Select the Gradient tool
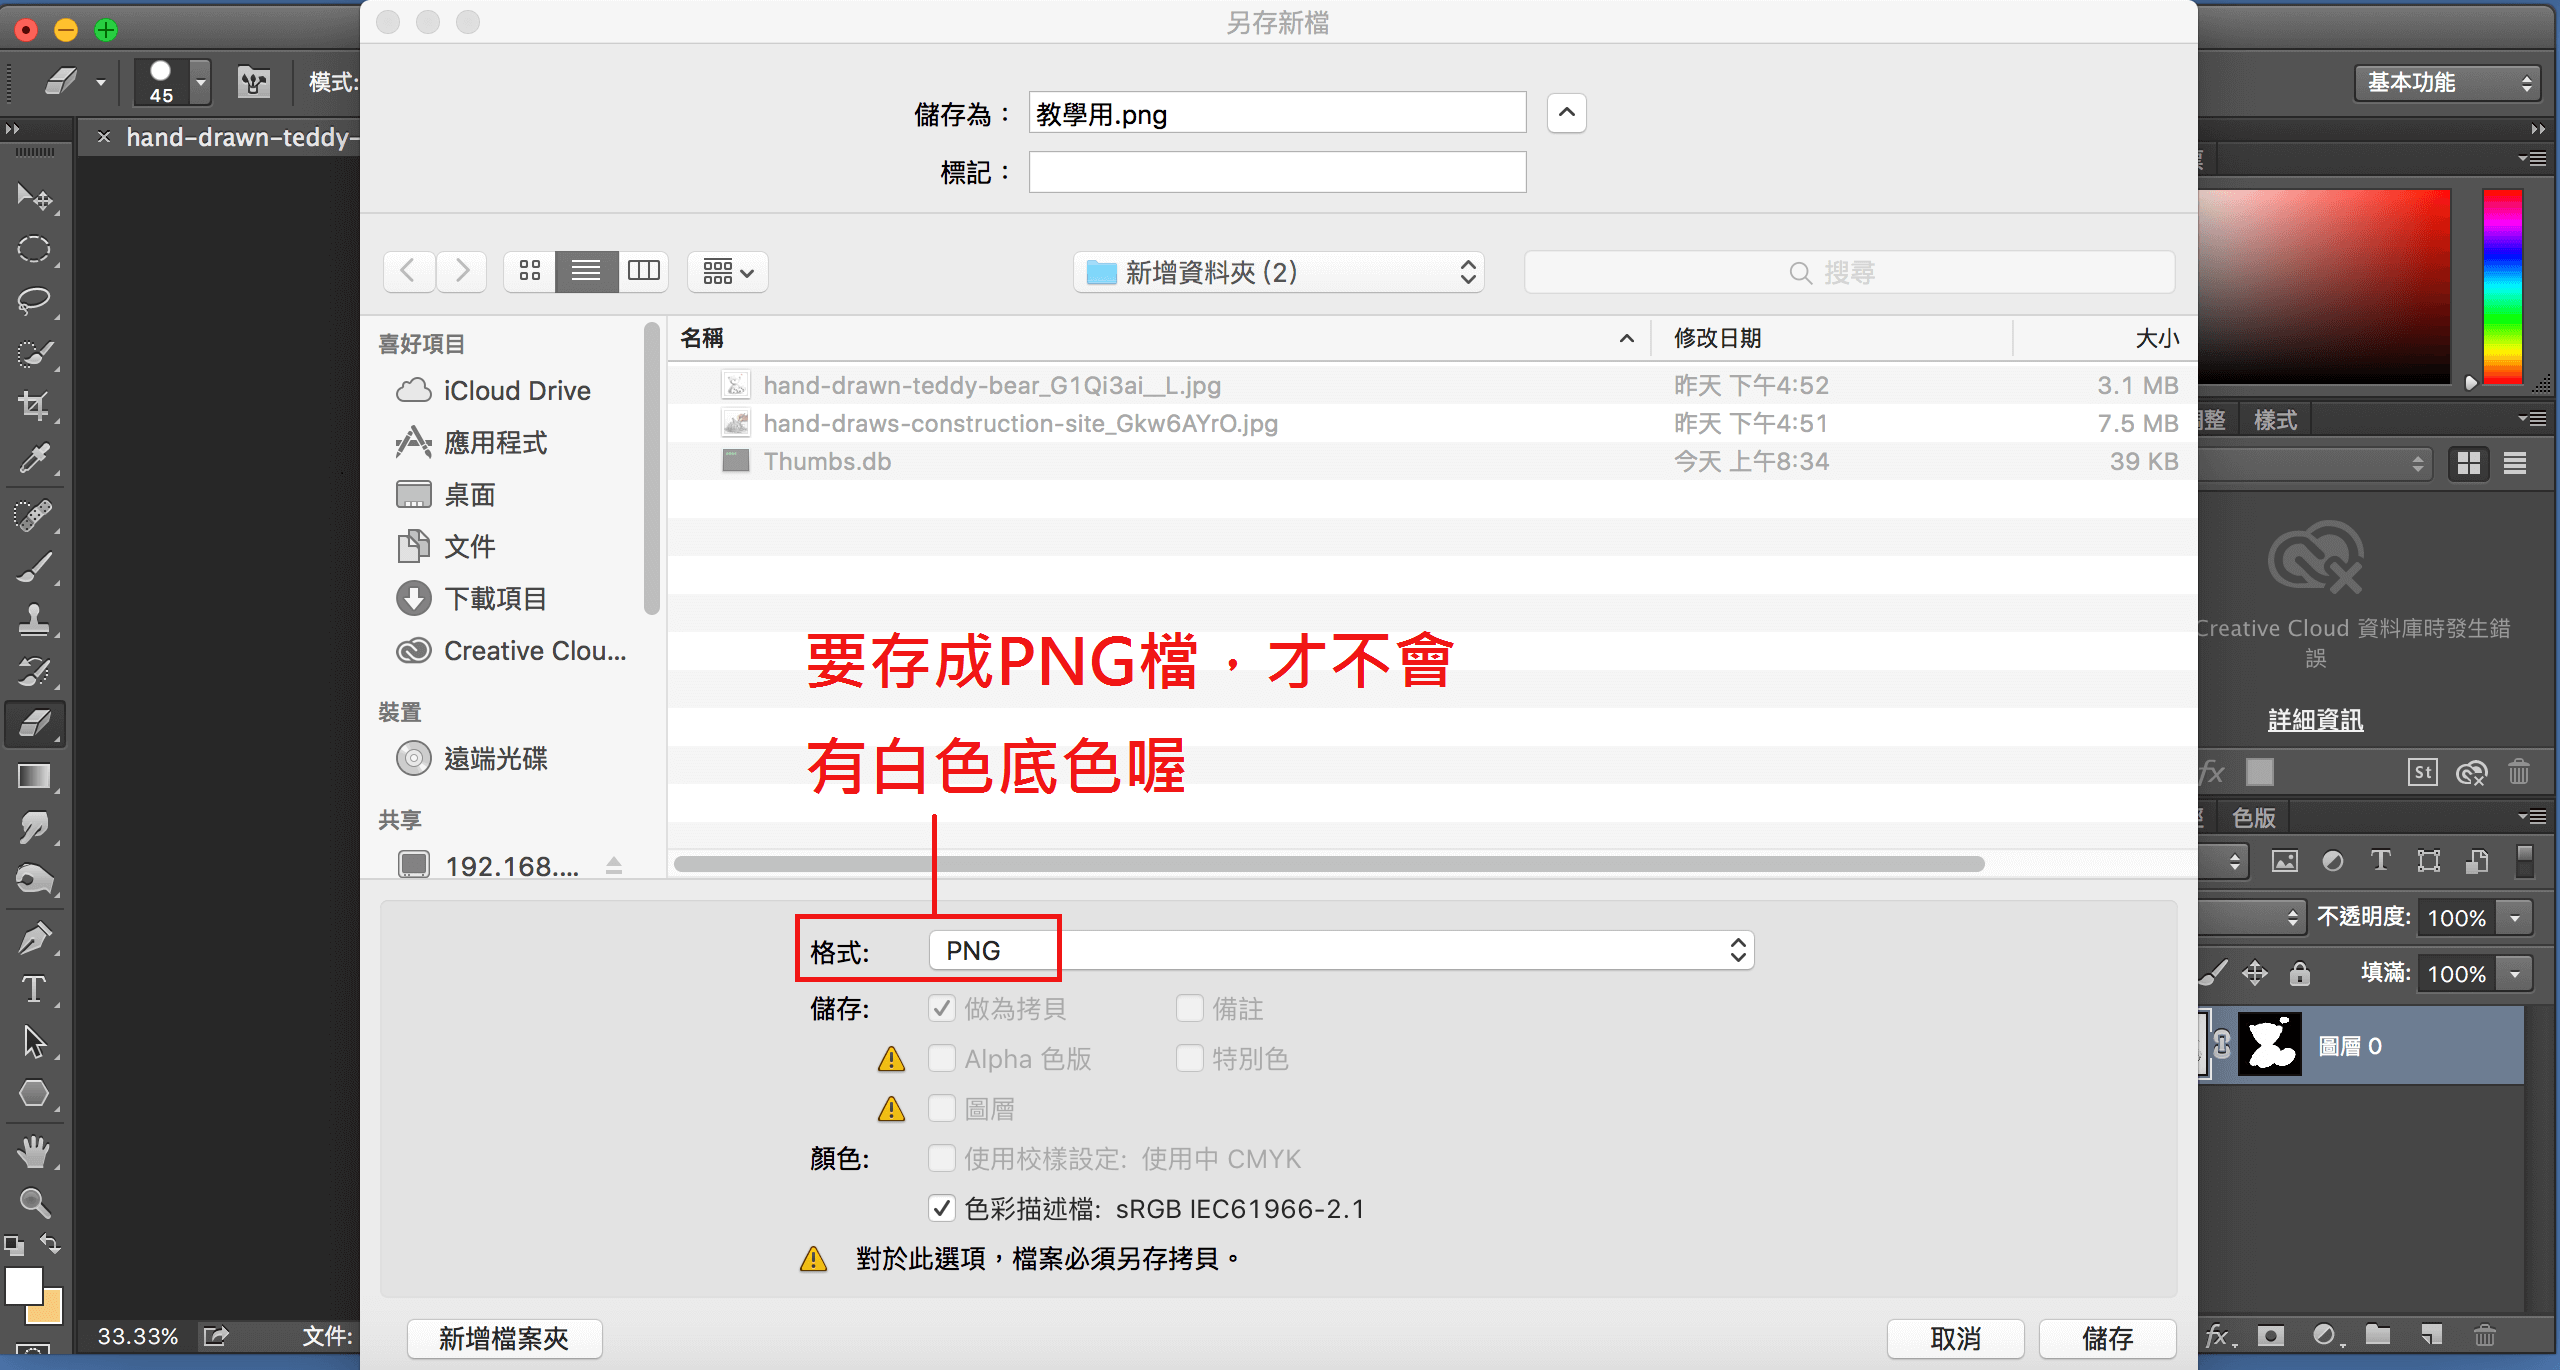The image size is (2560, 1370). tap(34, 777)
